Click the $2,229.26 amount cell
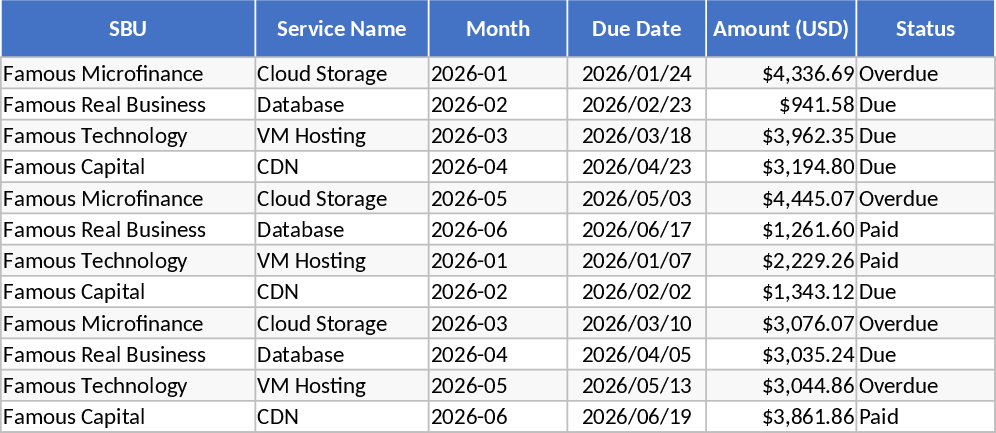 coord(781,261)
